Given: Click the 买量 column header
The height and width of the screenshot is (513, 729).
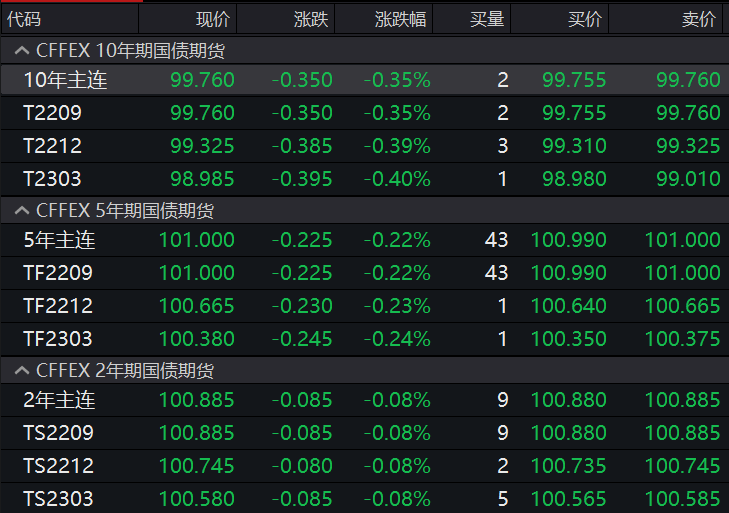Looking at the screenshot, I should click(487, 19).
